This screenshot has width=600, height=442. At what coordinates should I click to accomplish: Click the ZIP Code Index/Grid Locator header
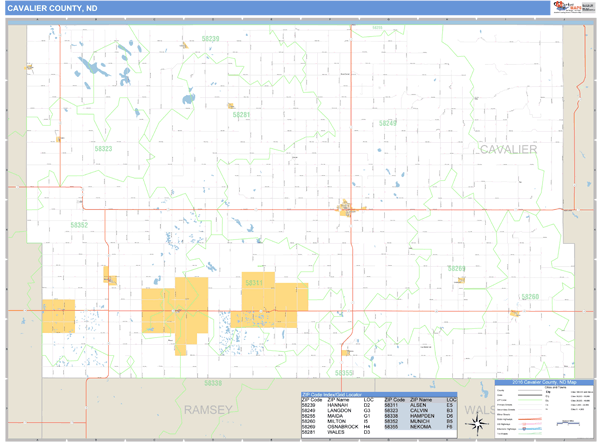342,394
